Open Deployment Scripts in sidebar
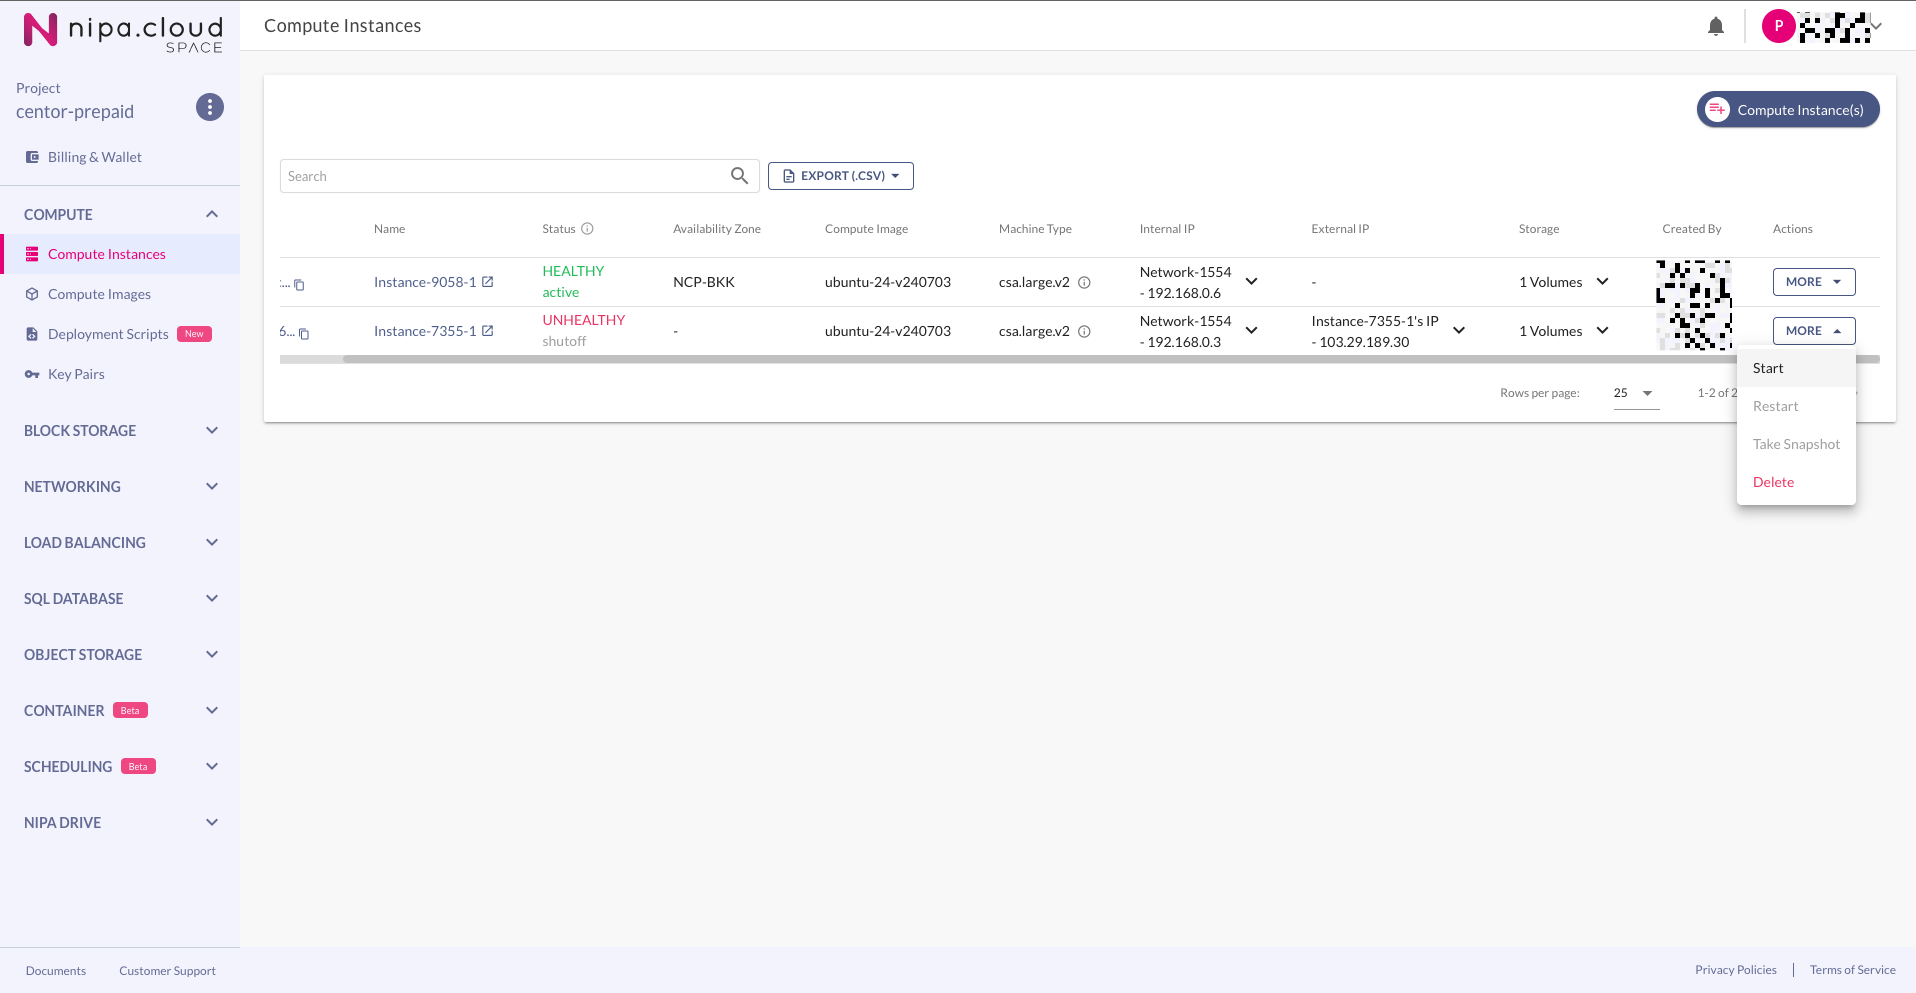Image resolution: width=1916 pixels, height=993 pixels. click(120, 334)
